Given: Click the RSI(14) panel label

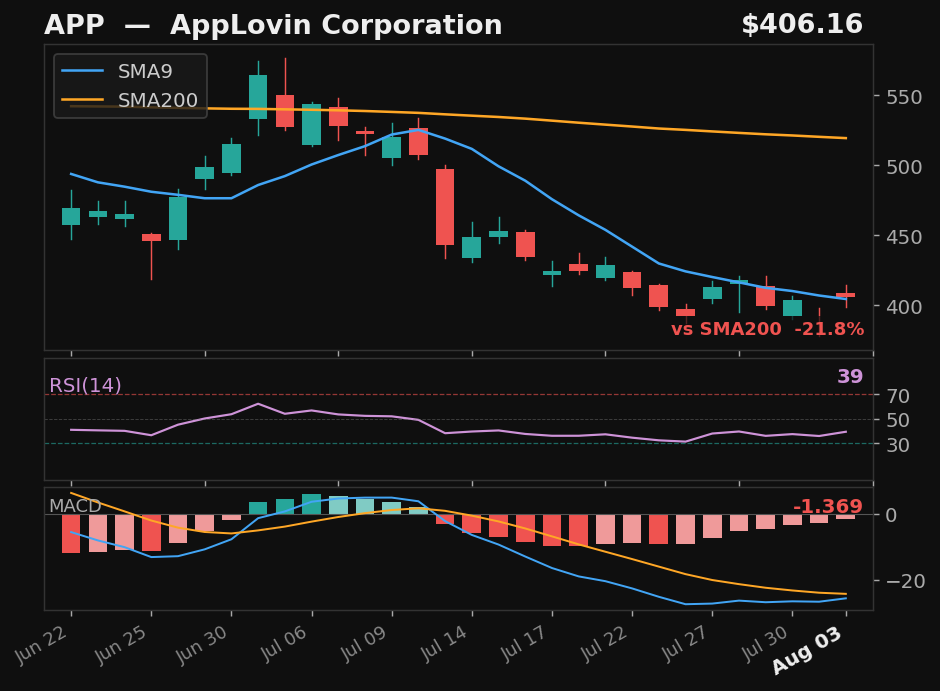Looking at the screenshot, I should 85,385.
